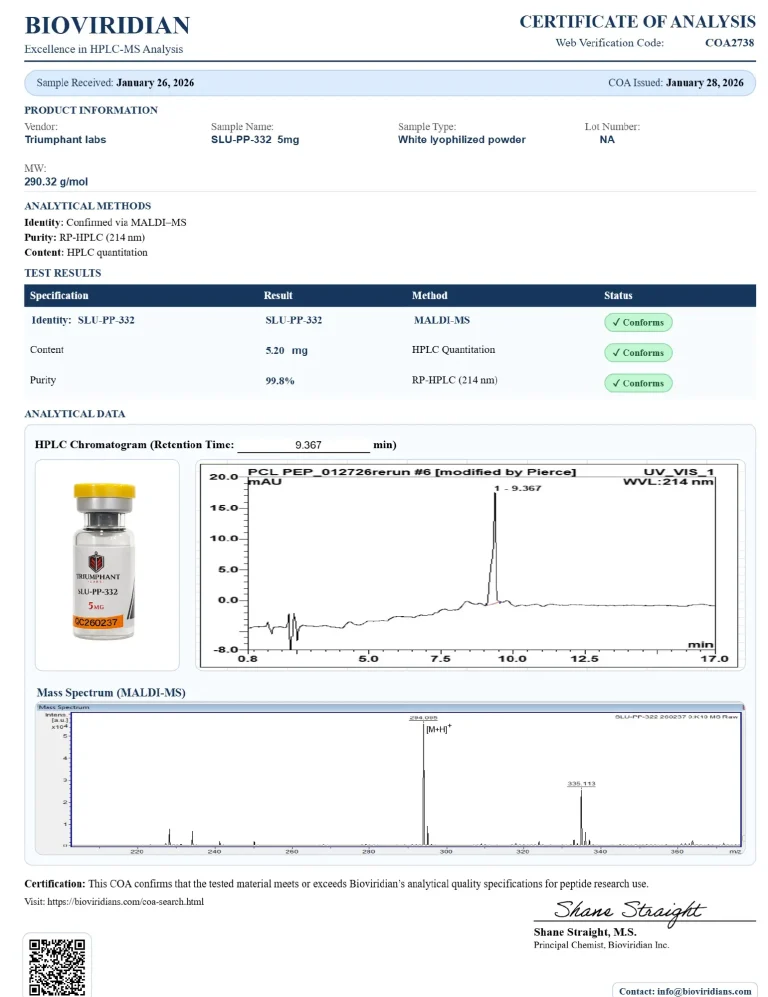Select the Lot Number value NA

tap(607, 139)
